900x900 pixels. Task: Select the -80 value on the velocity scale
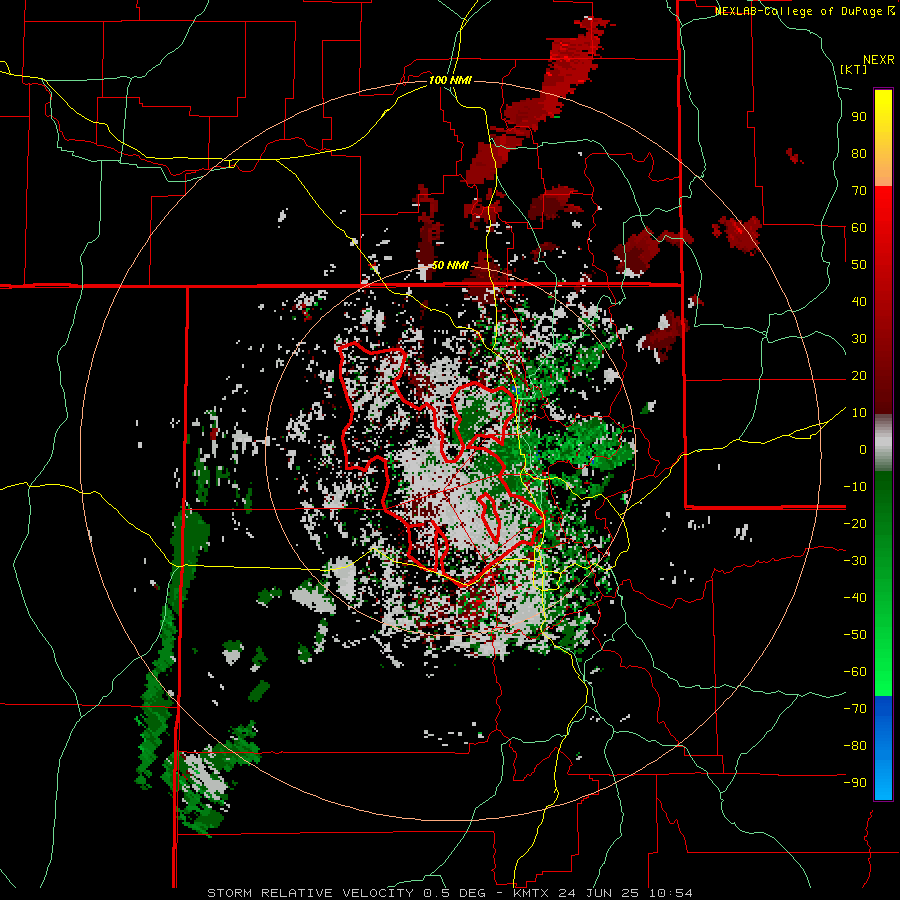[x=855, y=746]
